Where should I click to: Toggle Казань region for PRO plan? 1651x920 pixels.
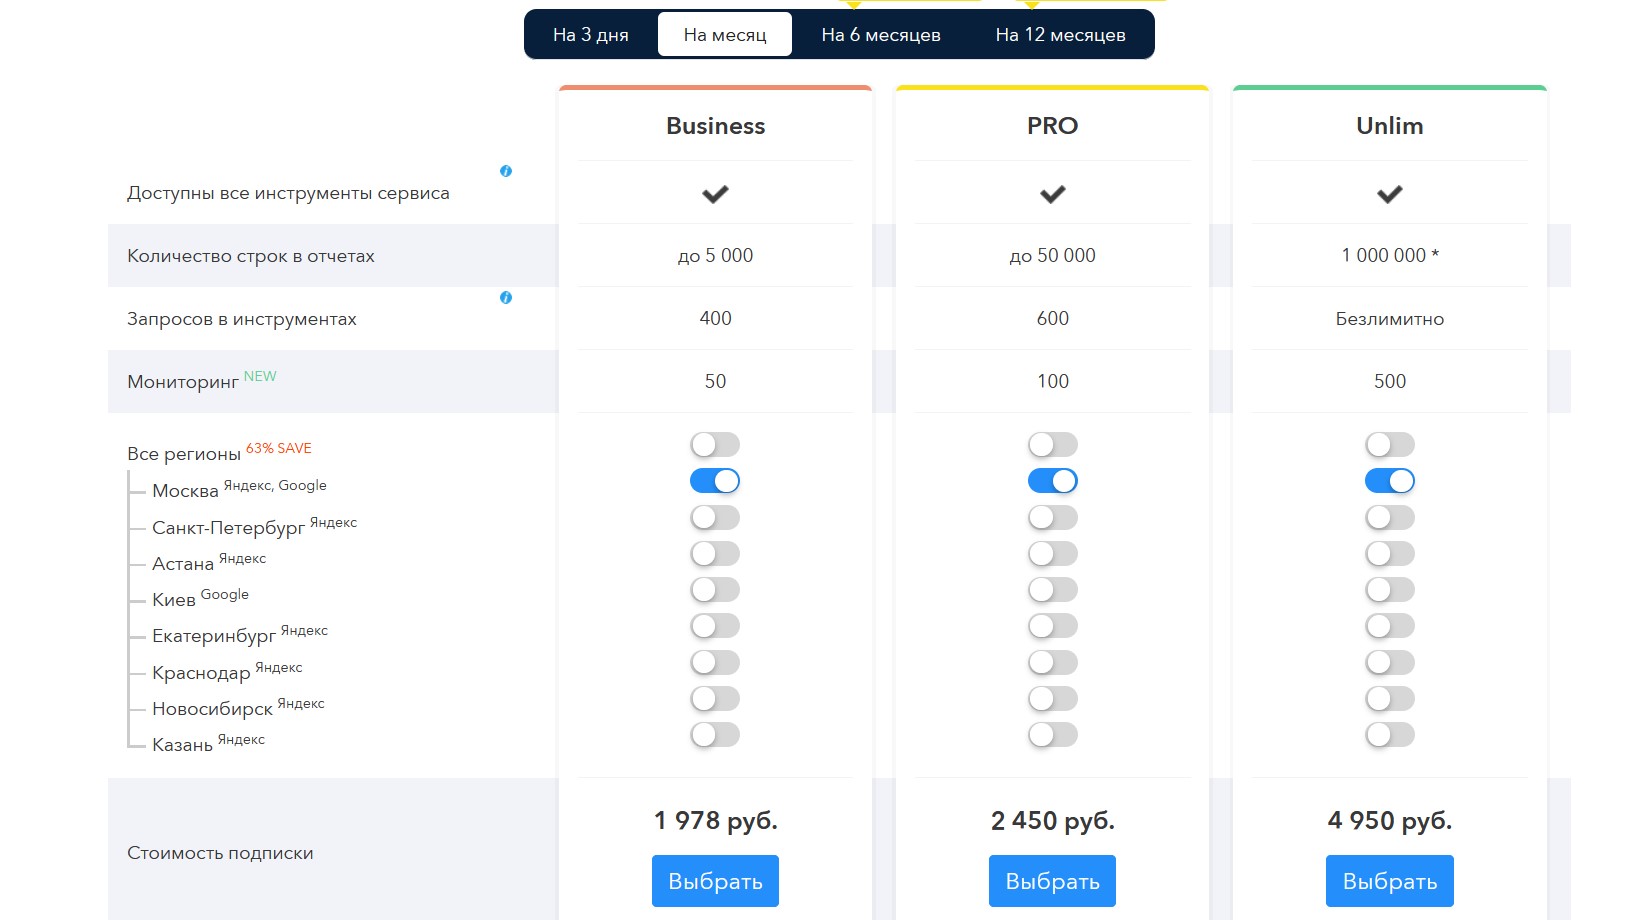click(1052, 735)
